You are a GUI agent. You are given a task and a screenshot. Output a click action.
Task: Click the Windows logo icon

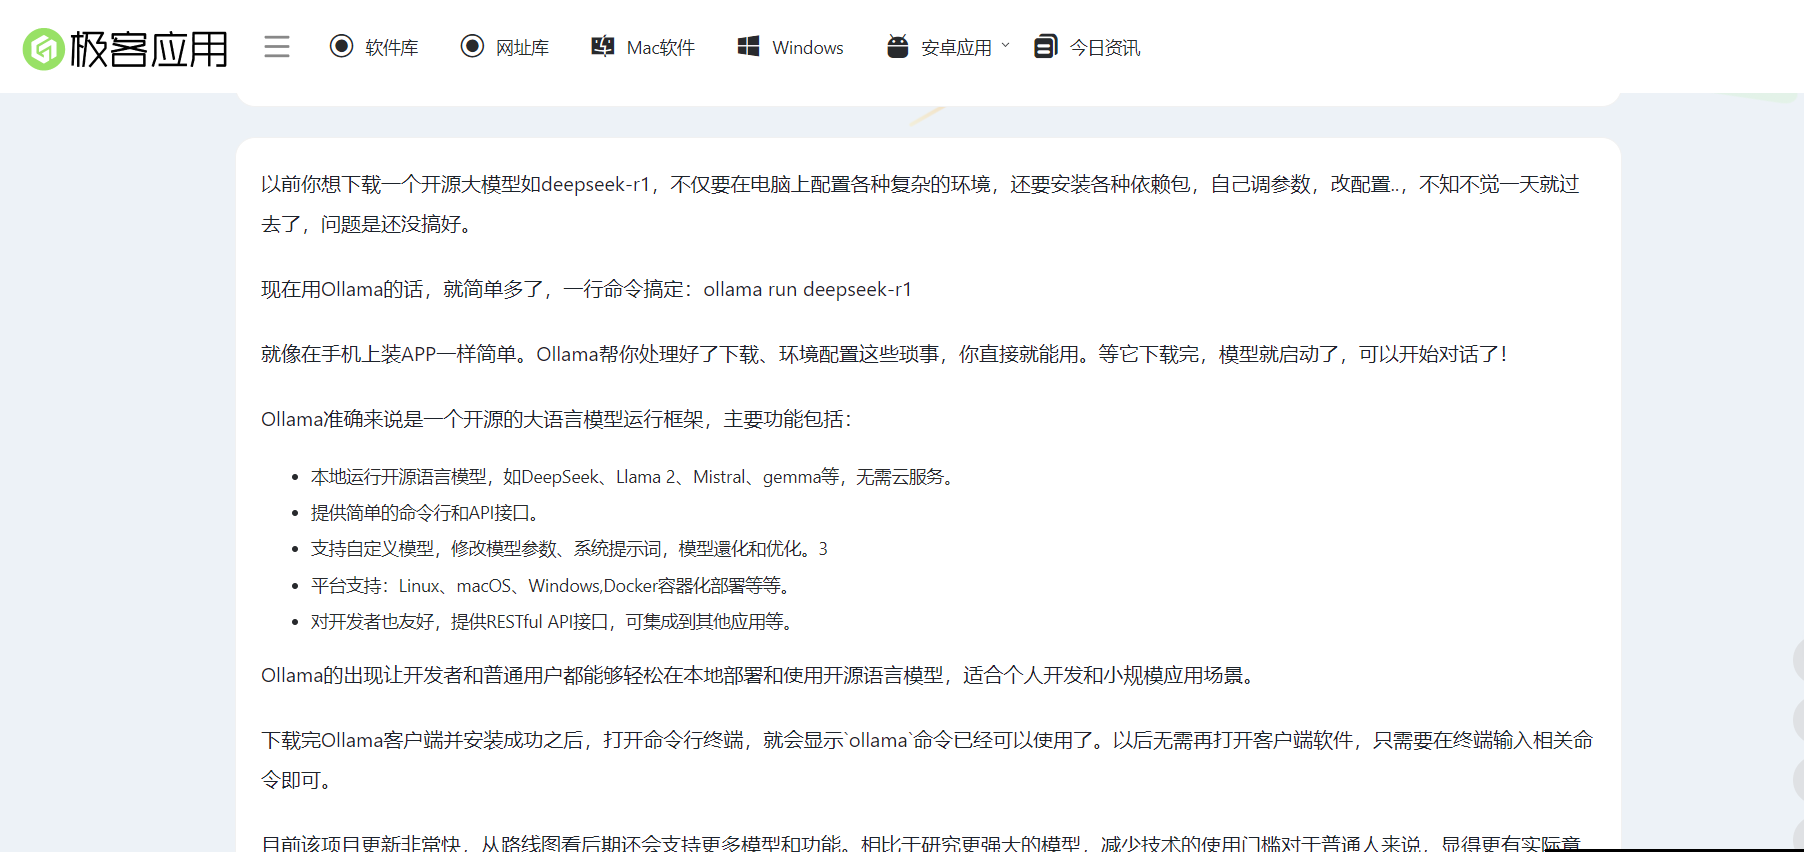(748, 46)
